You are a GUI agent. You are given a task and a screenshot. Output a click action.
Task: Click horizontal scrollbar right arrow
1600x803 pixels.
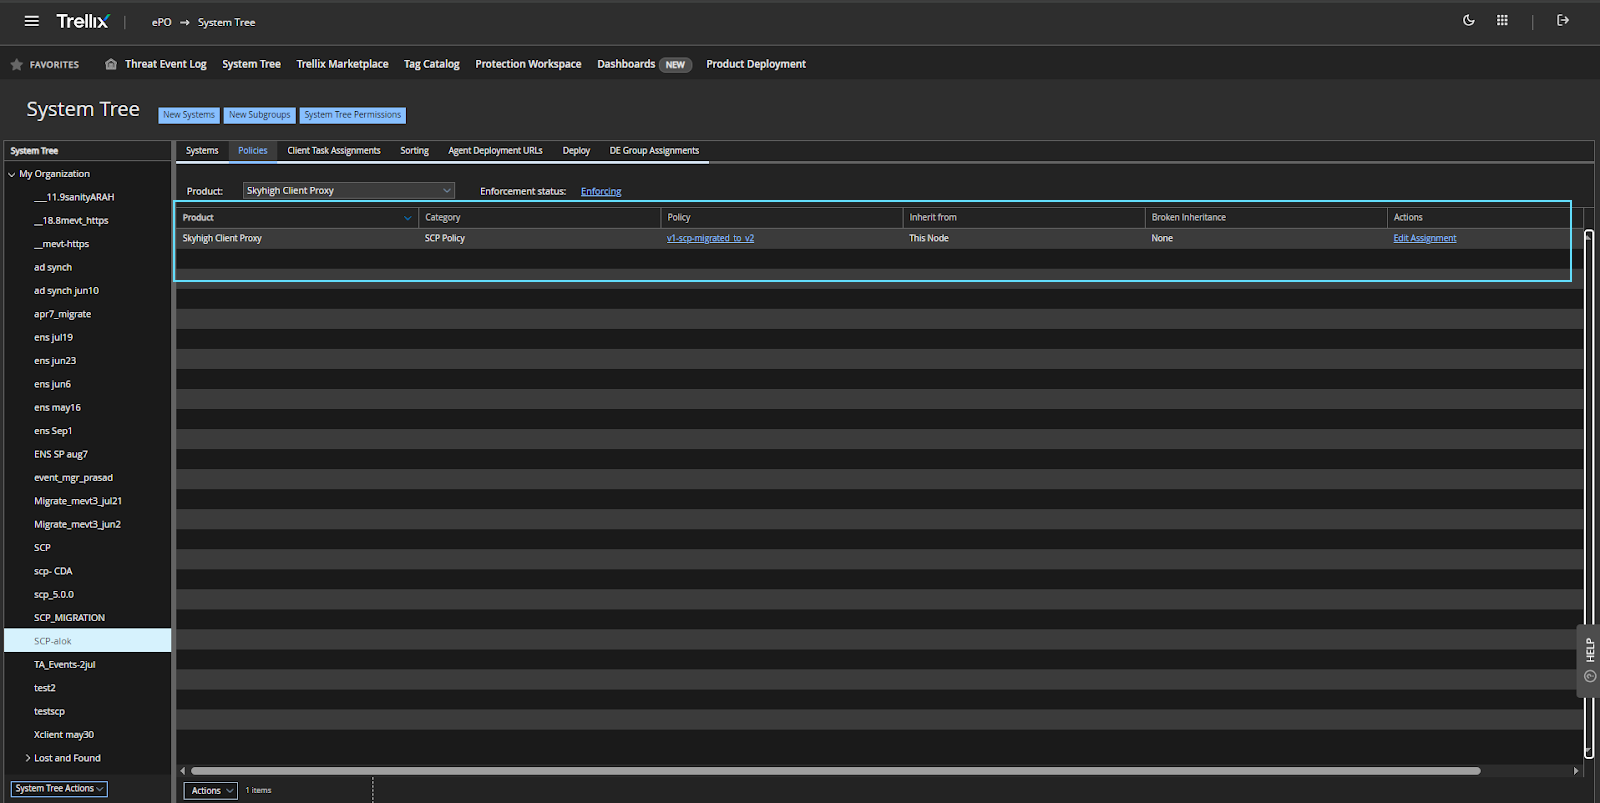coord(1576,771)
